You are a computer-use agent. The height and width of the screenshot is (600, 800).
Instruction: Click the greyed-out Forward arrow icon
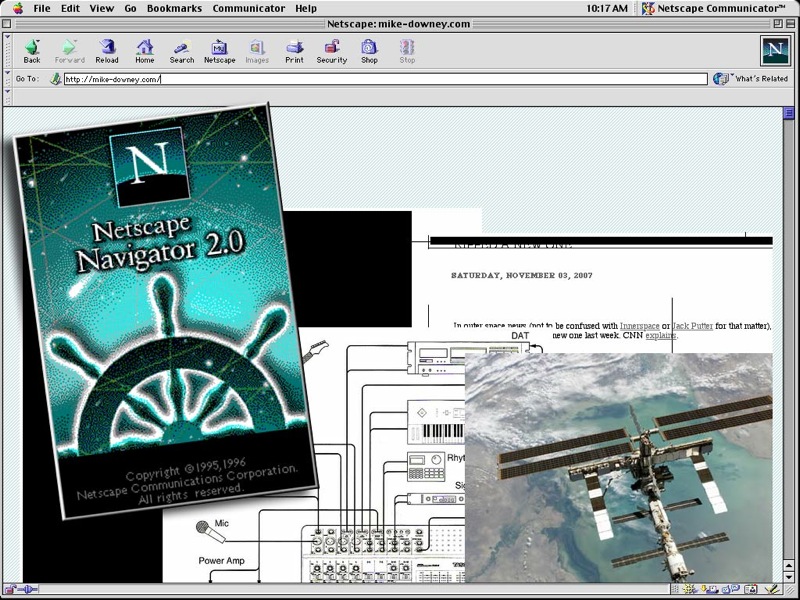click(x=69, y=47)
